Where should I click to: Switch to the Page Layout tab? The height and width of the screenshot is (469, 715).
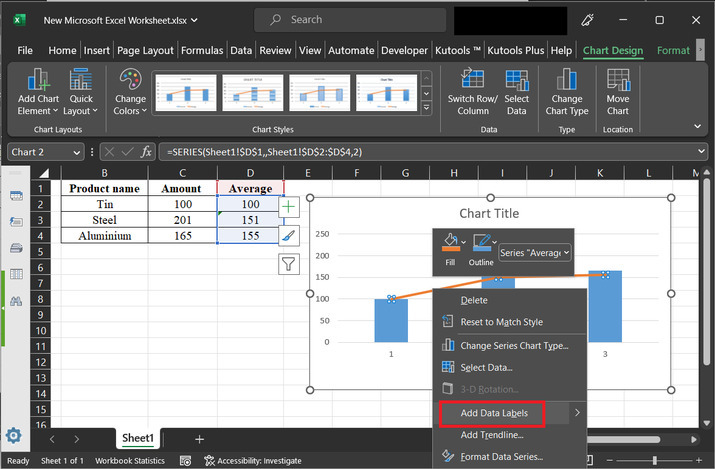(143, 50)
